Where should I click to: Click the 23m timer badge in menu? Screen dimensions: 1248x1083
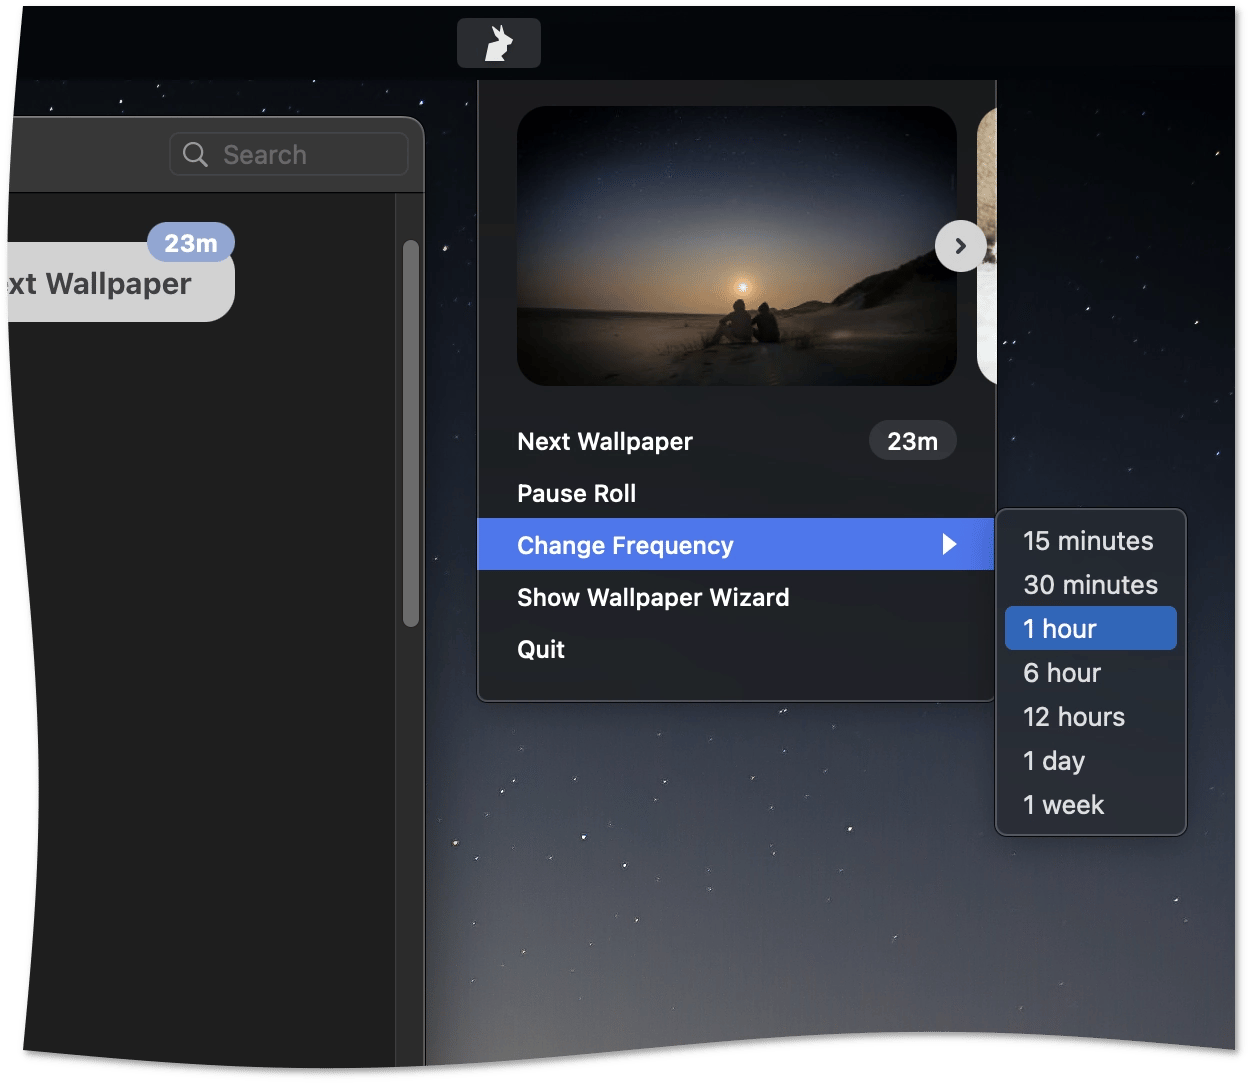912,441
